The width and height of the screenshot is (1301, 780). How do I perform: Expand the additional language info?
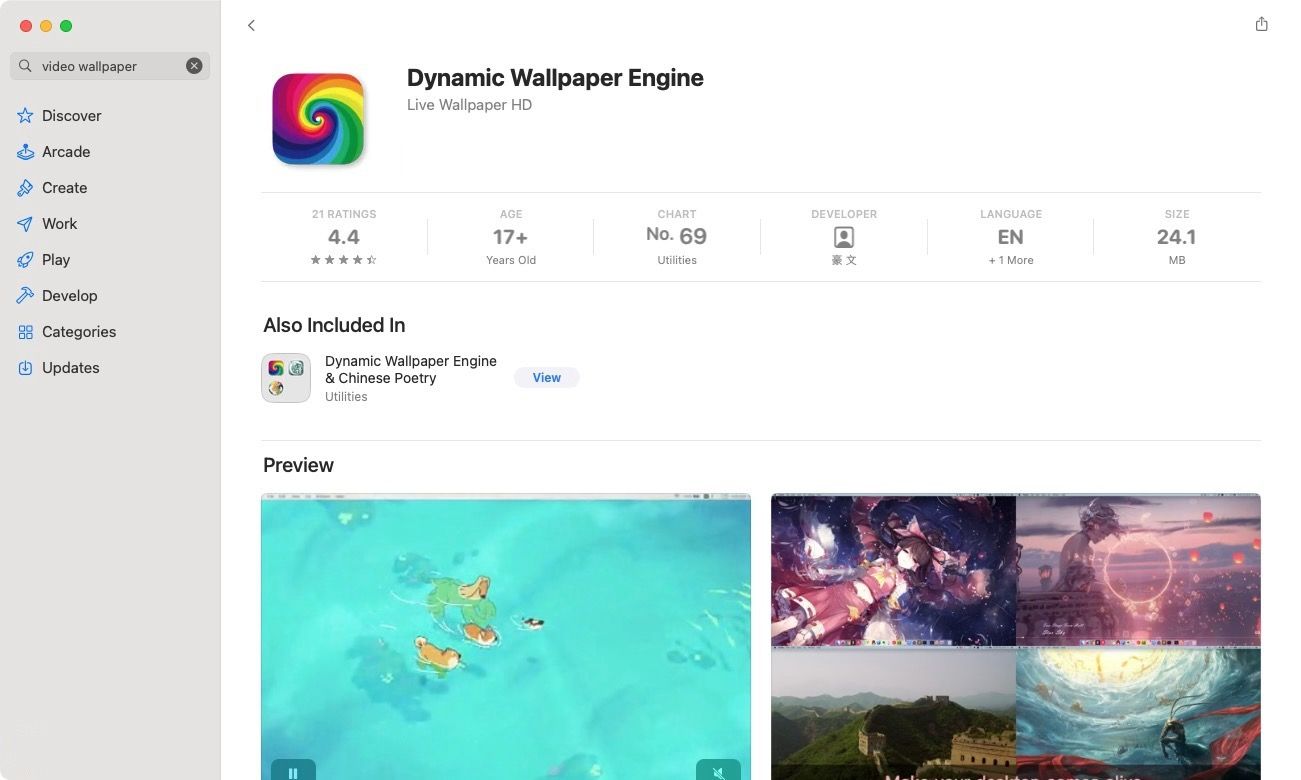[x=1010, y=259]
